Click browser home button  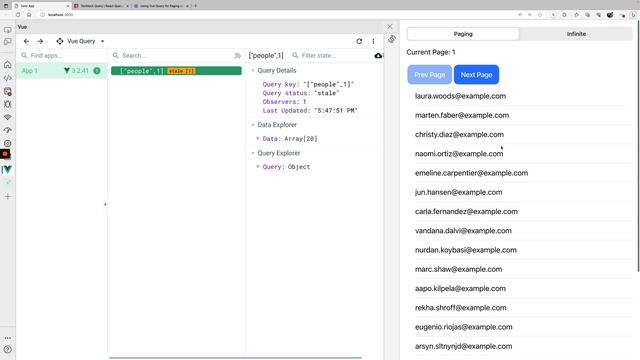coord(29,15)
